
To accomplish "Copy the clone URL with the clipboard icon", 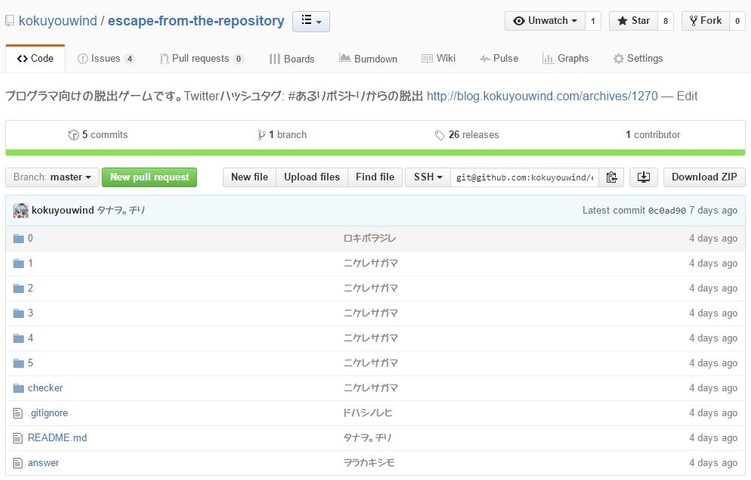I will (611, 177).
